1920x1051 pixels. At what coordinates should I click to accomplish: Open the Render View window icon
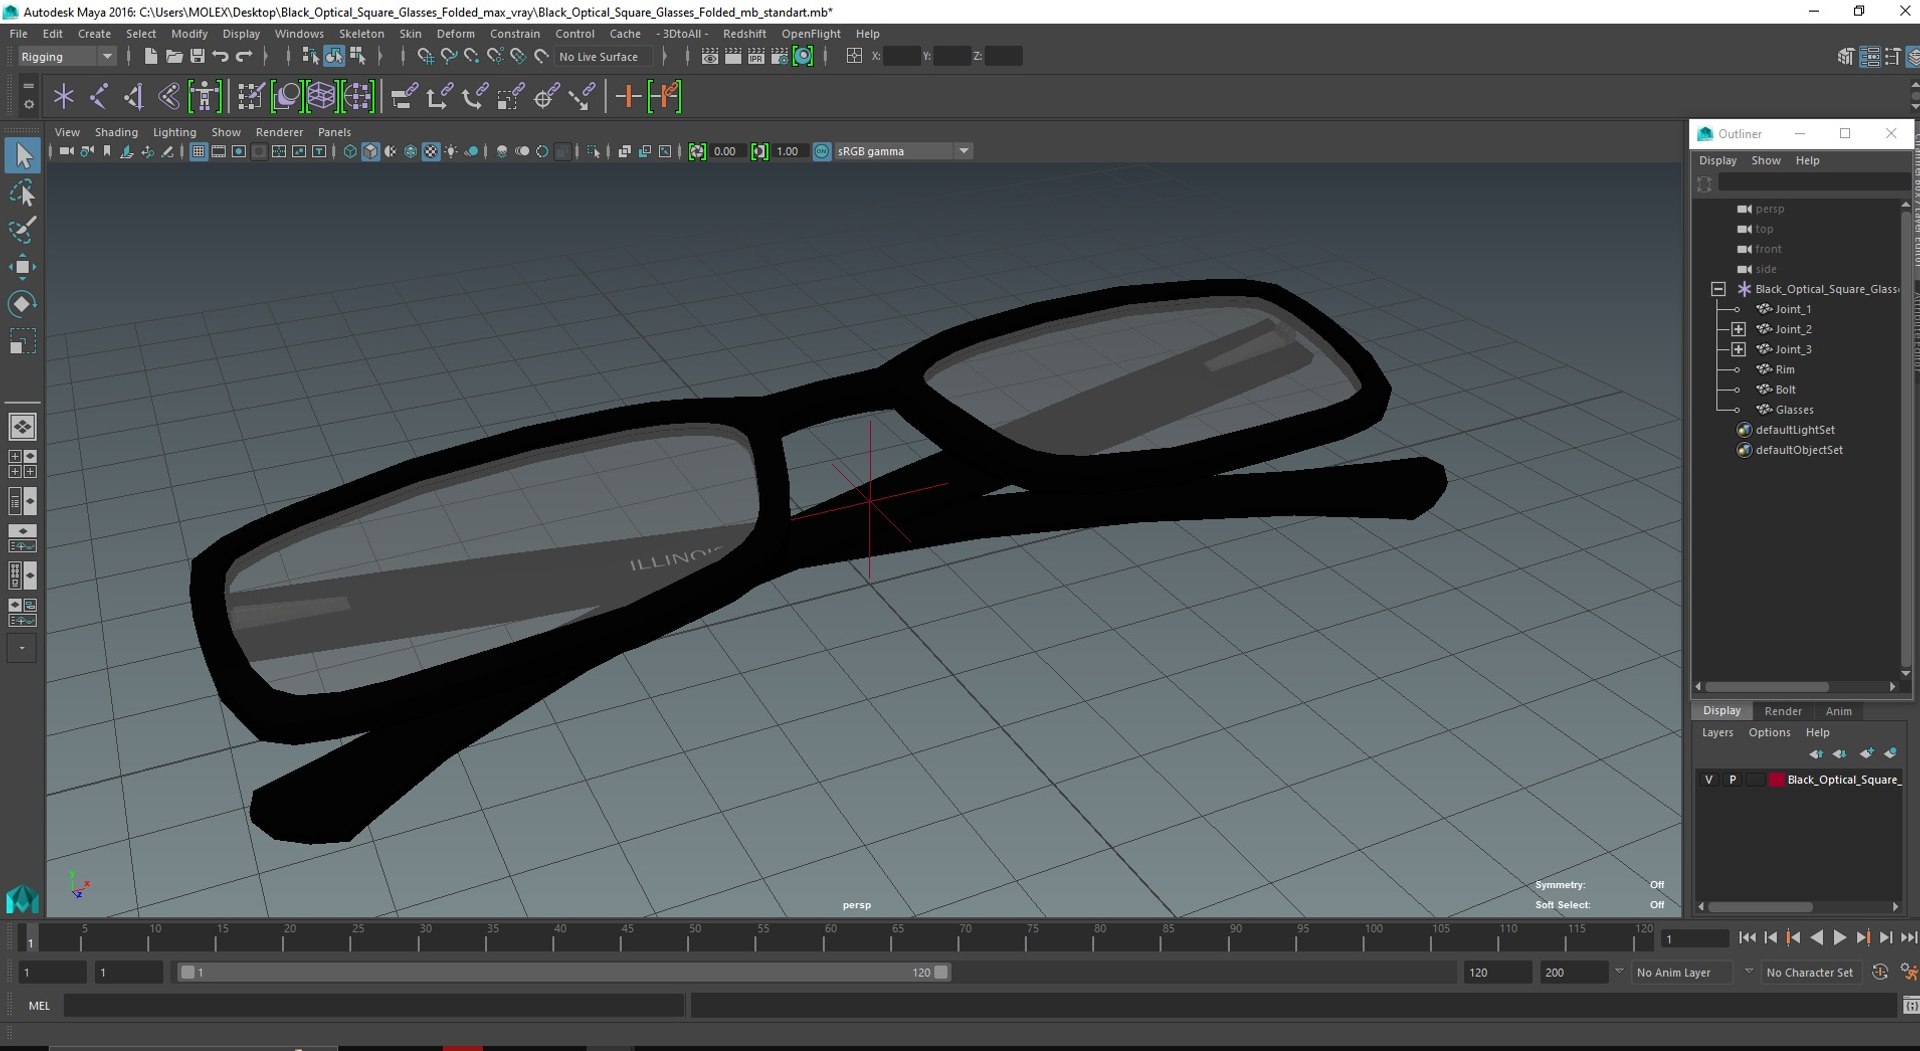[710, 57]
